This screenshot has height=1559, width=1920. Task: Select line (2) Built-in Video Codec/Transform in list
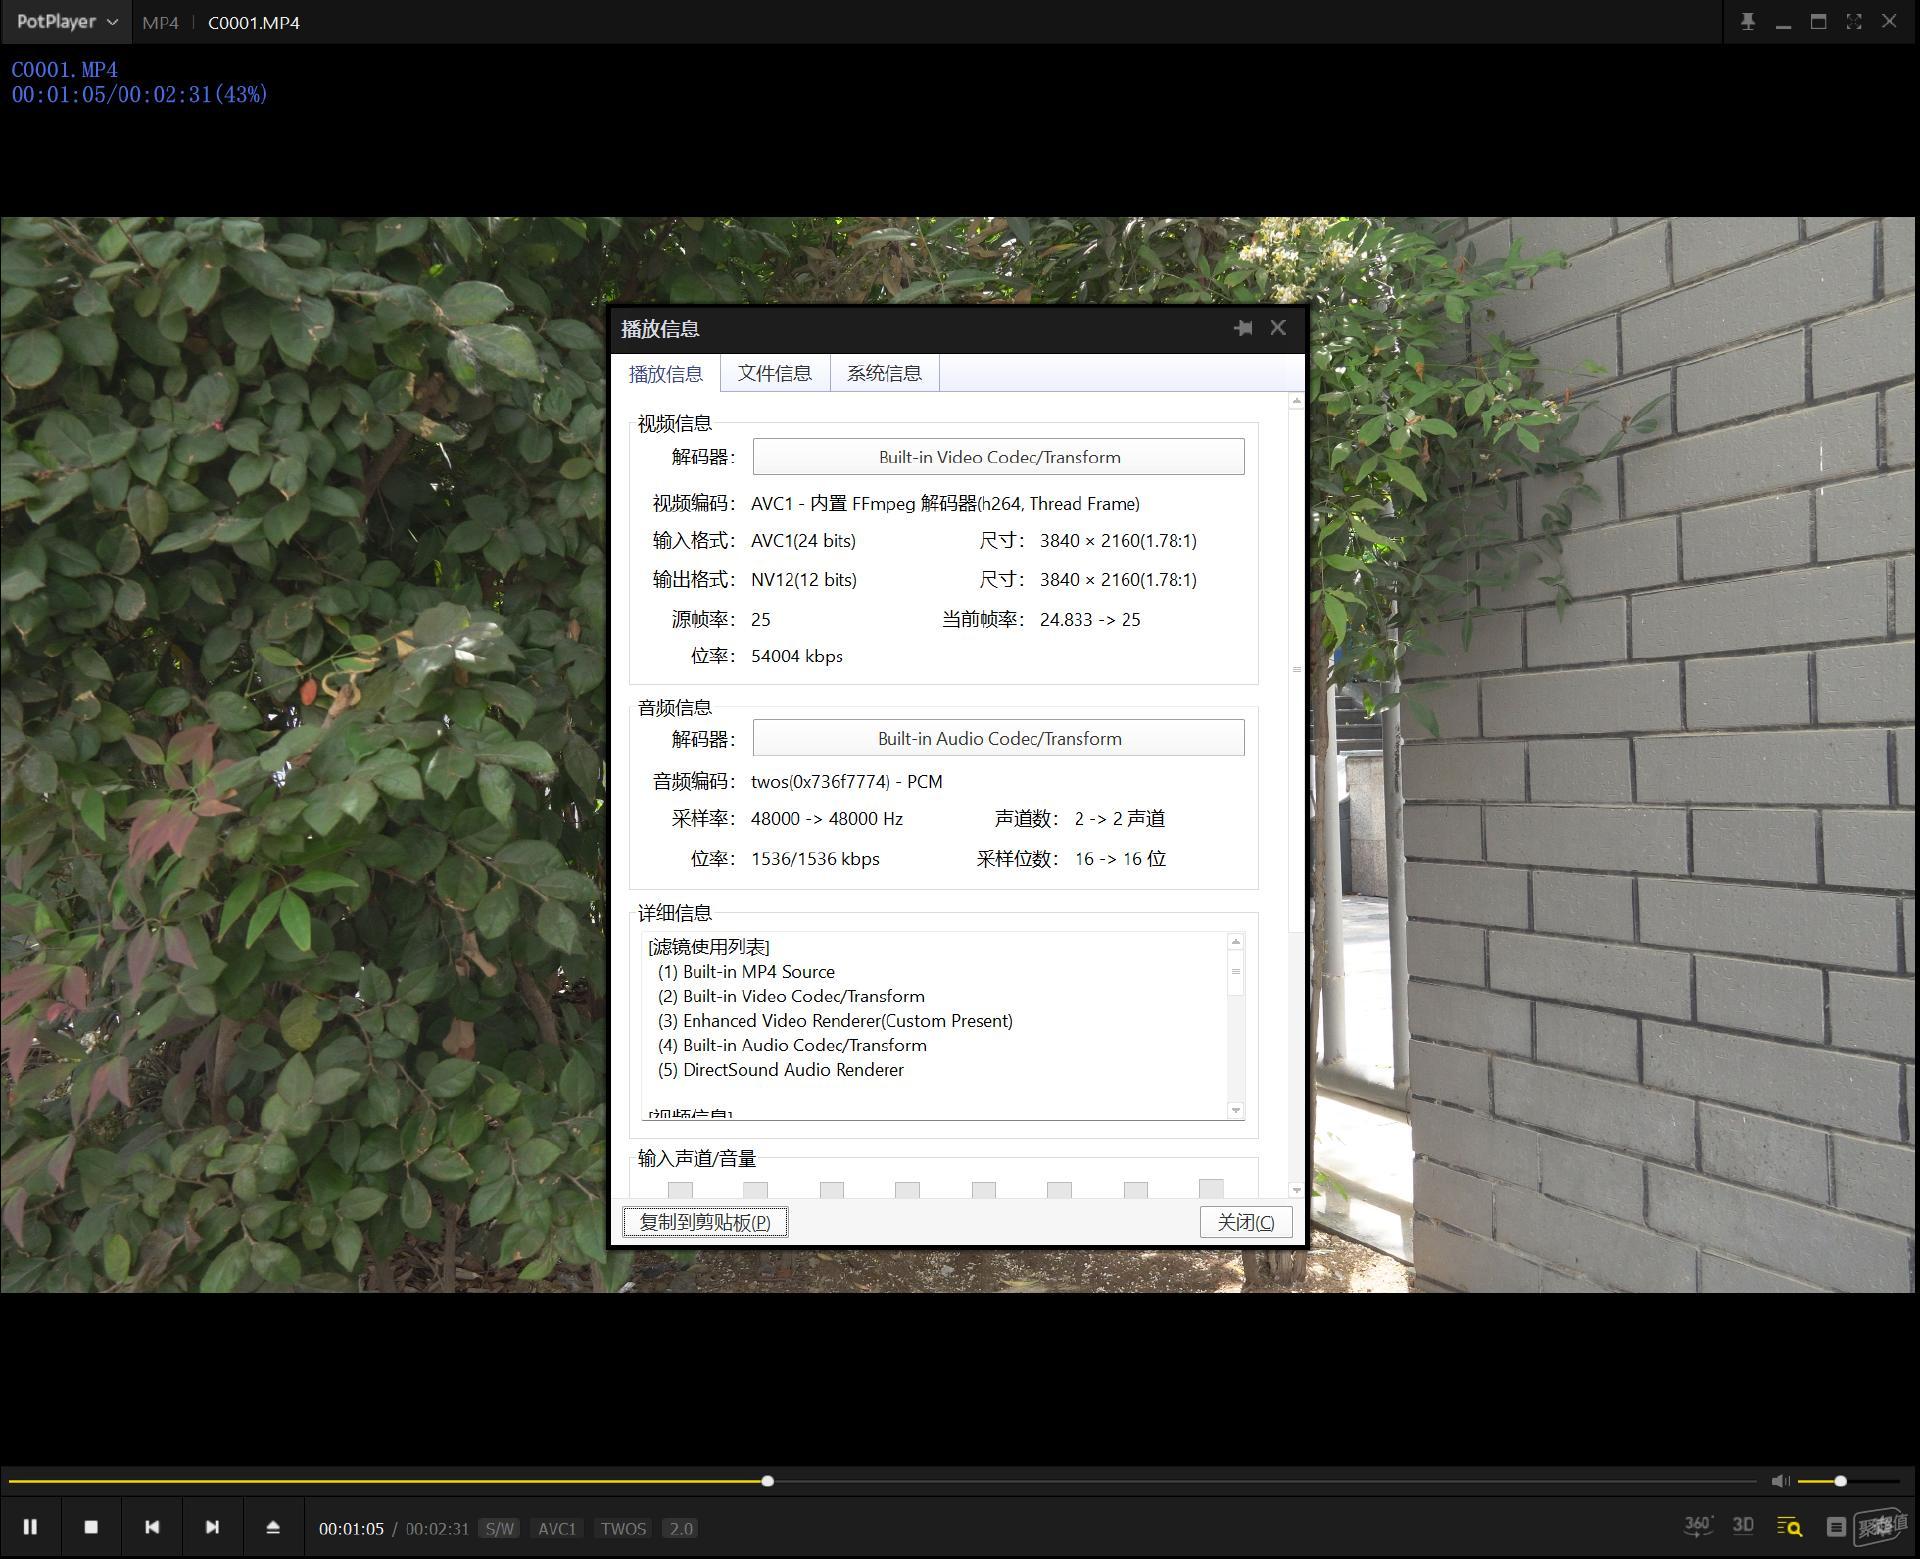click(x=791, y=996)
